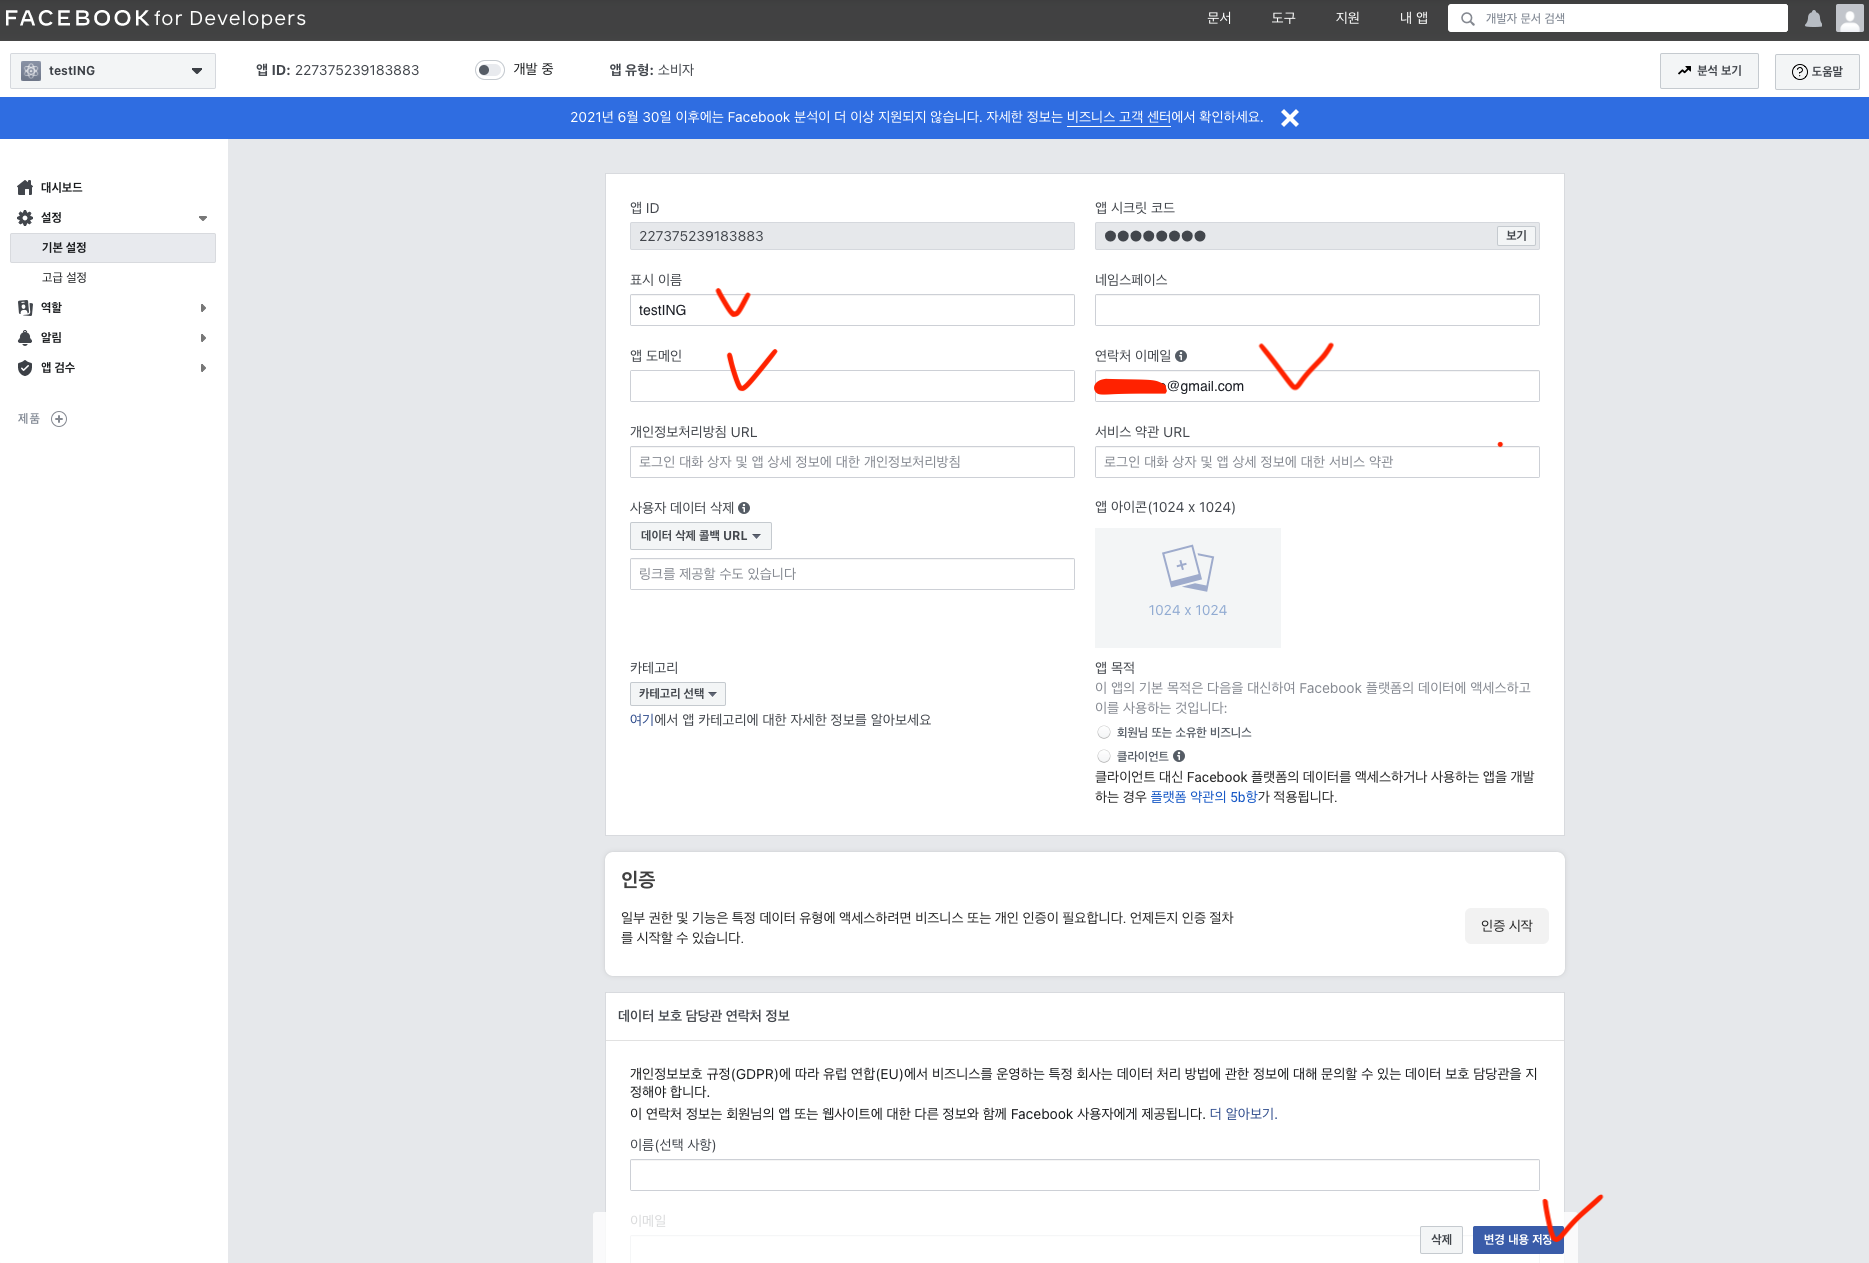Click the client option info icon
Image resolution: width=1869 pixels, height=1263 pixels.
(x=1179, y=756)
